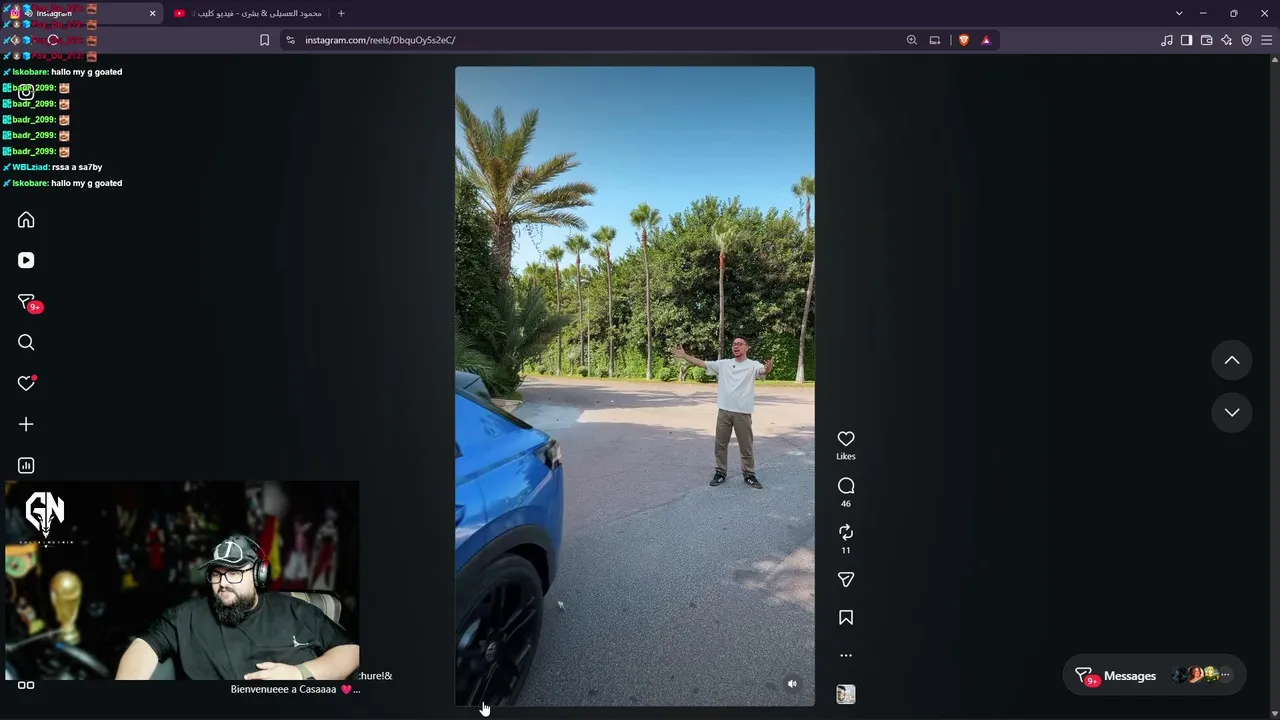Open the bottom-left more options icon in sidebar

(x=26, y=685)
